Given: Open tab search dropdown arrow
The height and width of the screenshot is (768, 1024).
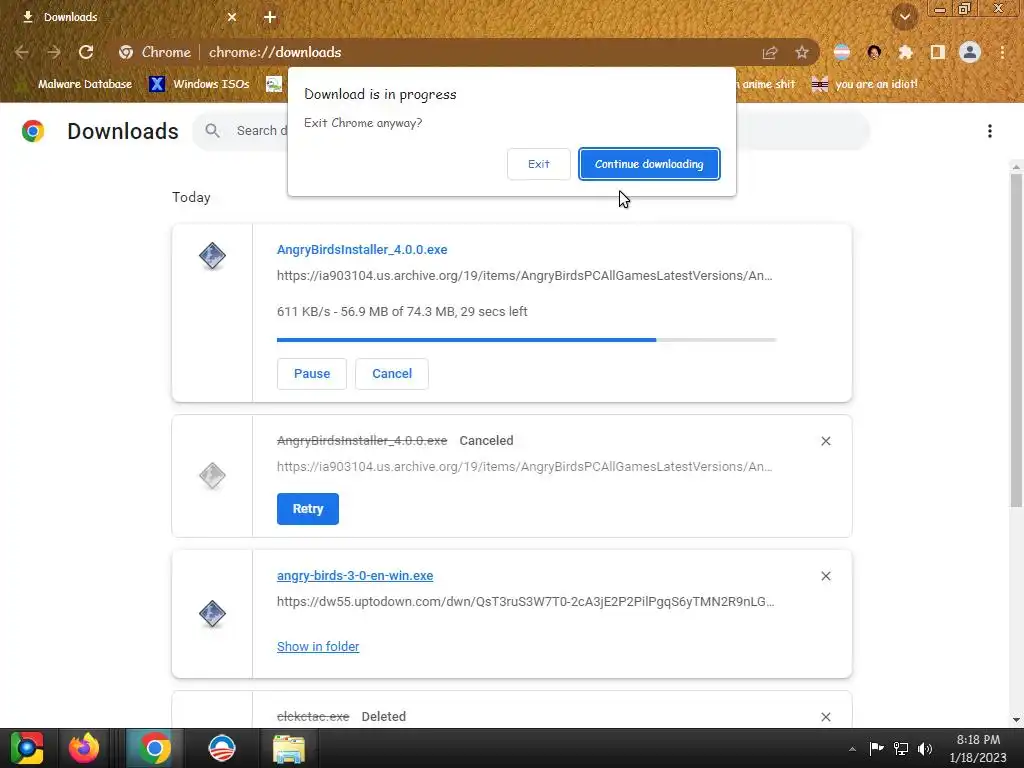Looking at the screenshot, I should pos(905,17).
